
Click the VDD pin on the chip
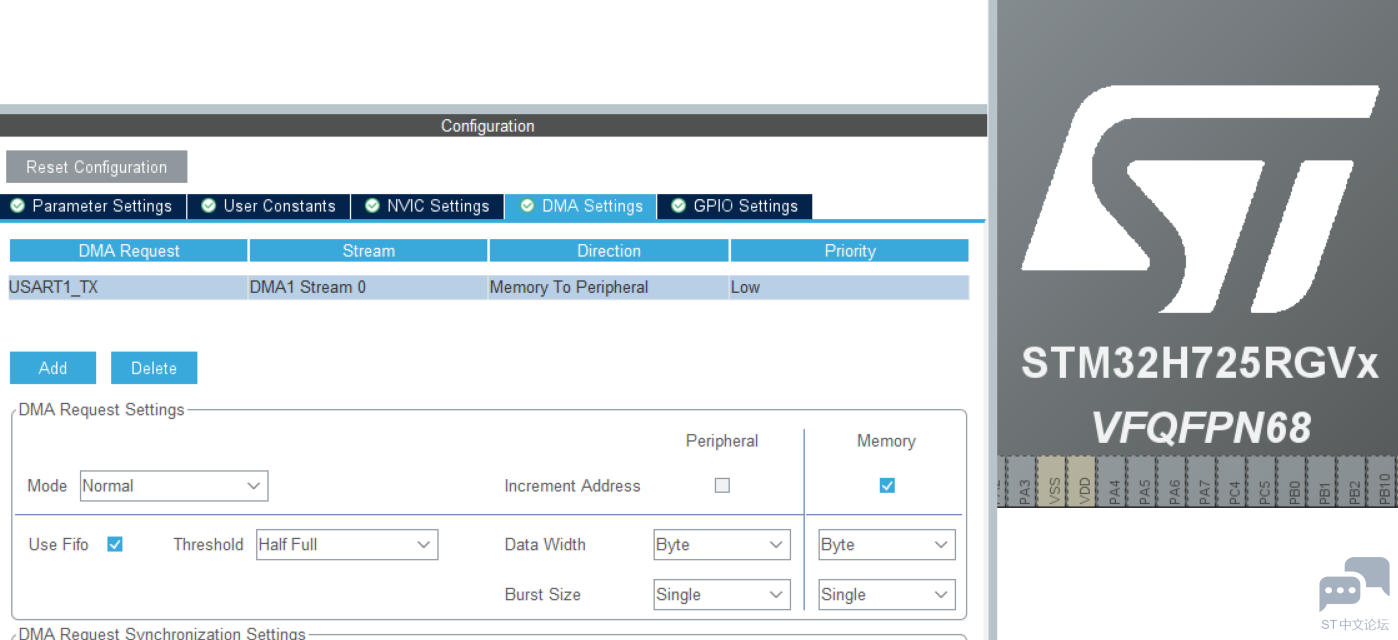click(1083, 480)
